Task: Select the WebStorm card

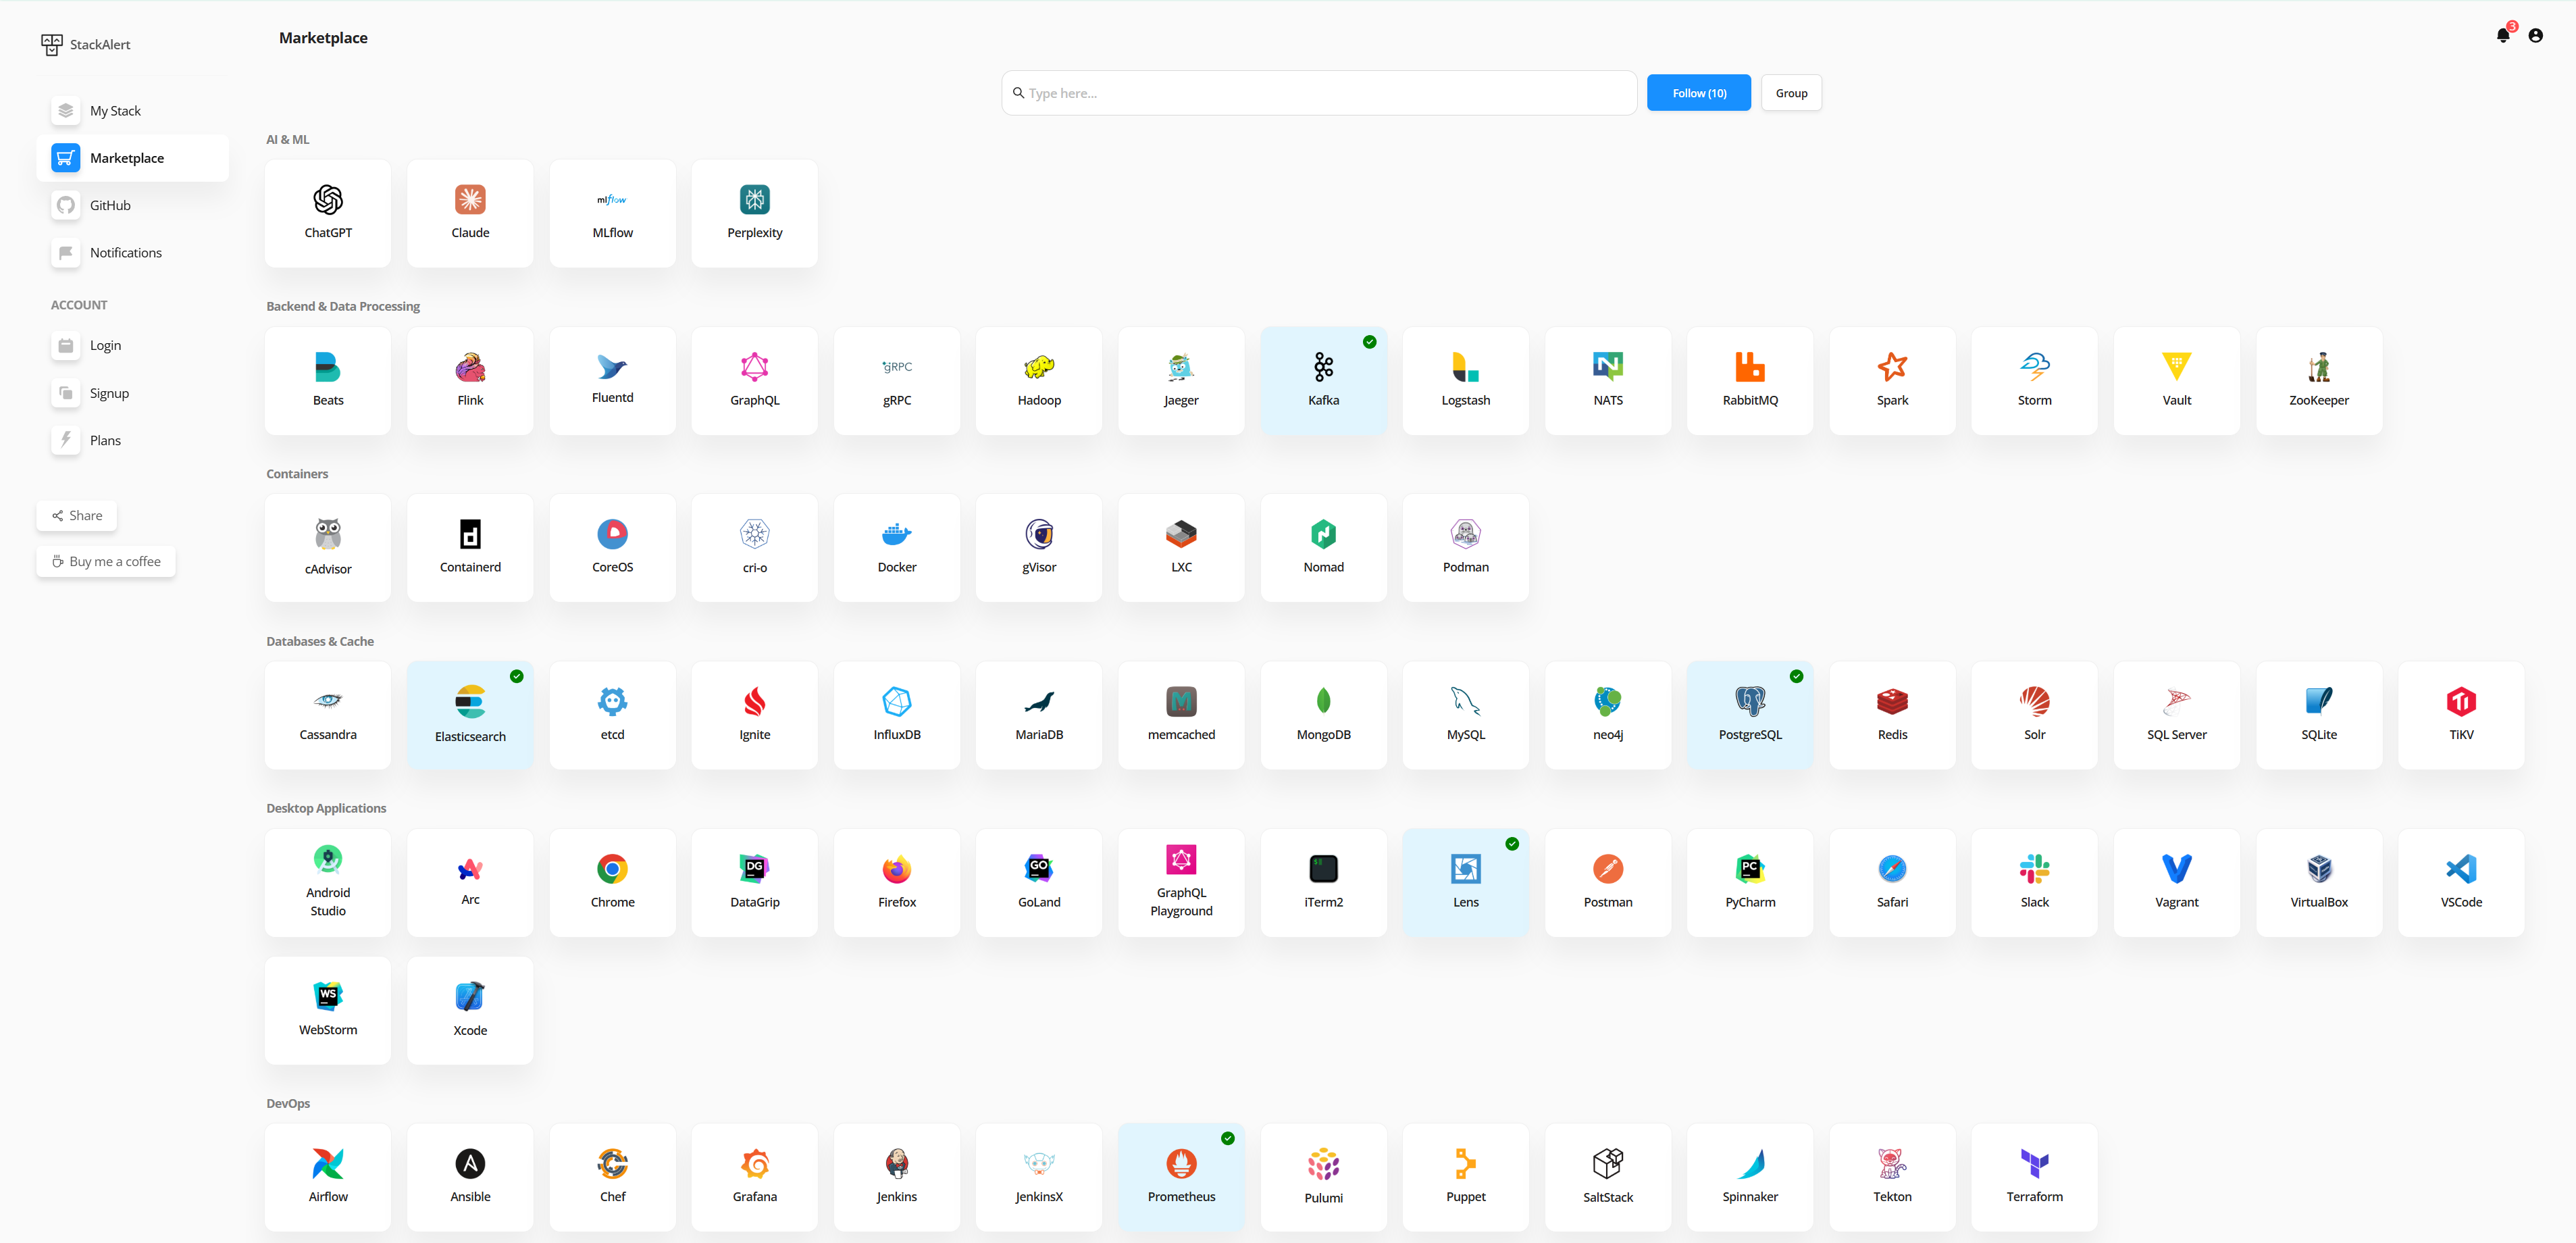Action: (x=328, y=1010)
